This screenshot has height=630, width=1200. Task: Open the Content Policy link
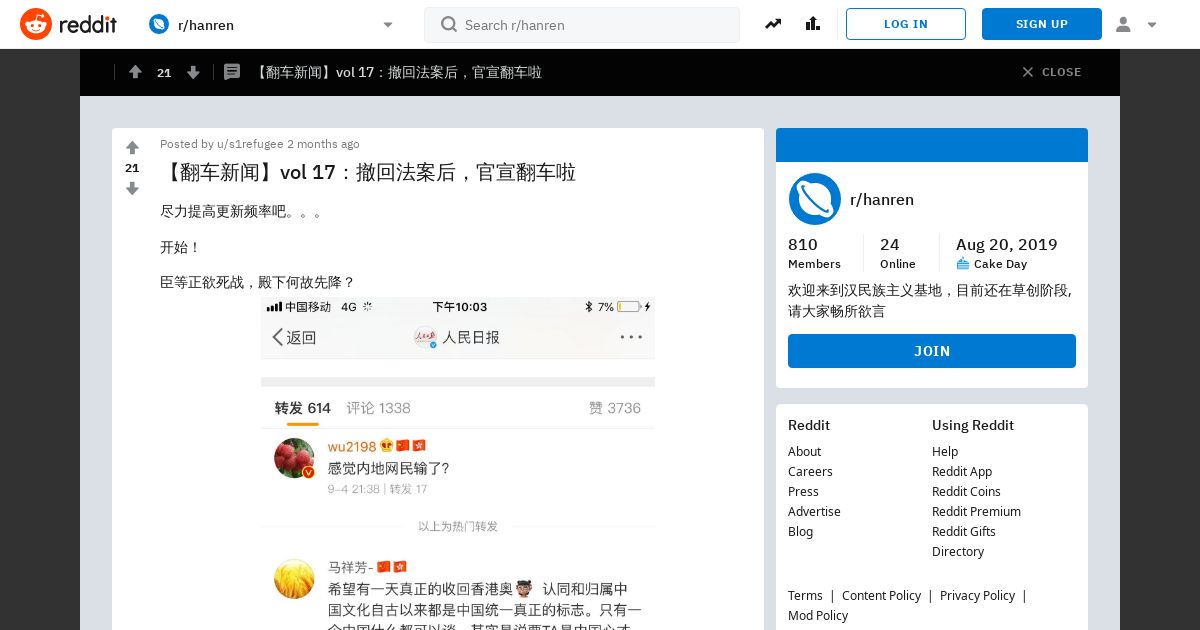pyautogui.click(x=881, y=595)
